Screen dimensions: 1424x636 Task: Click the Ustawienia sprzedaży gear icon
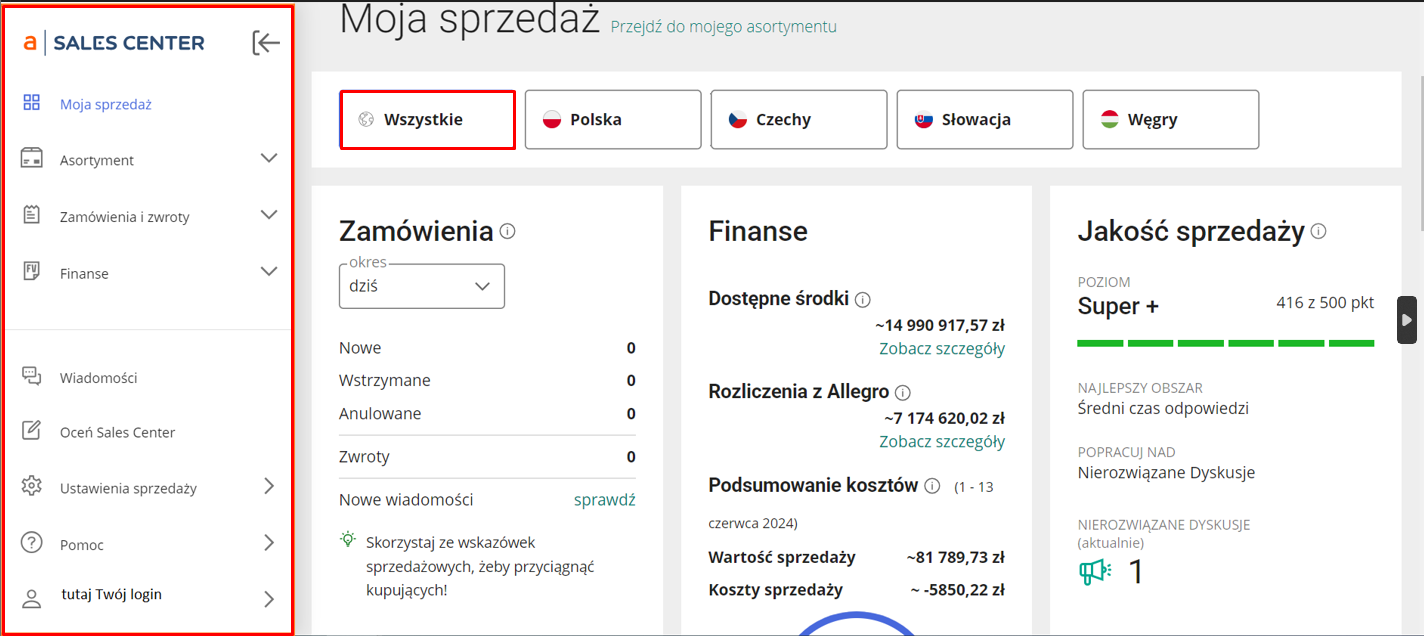[x=31, y=487]
